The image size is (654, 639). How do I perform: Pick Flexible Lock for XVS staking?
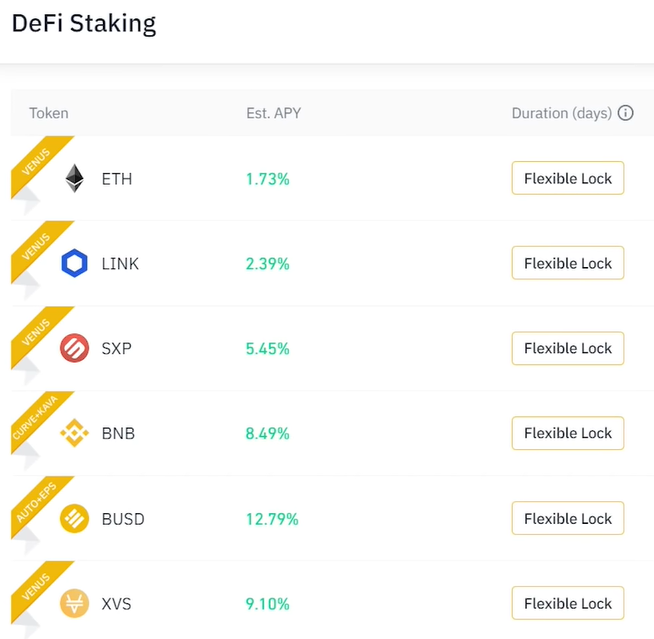(x=568, y=603)
